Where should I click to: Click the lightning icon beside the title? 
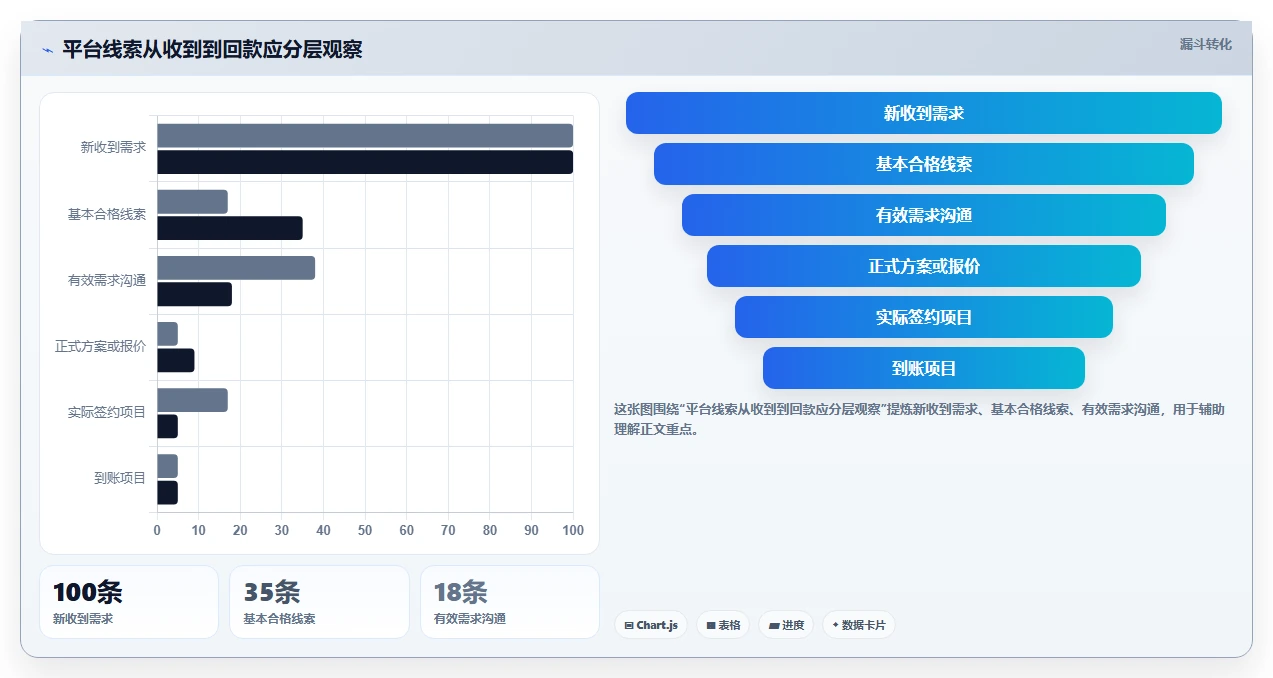[47, 50]
